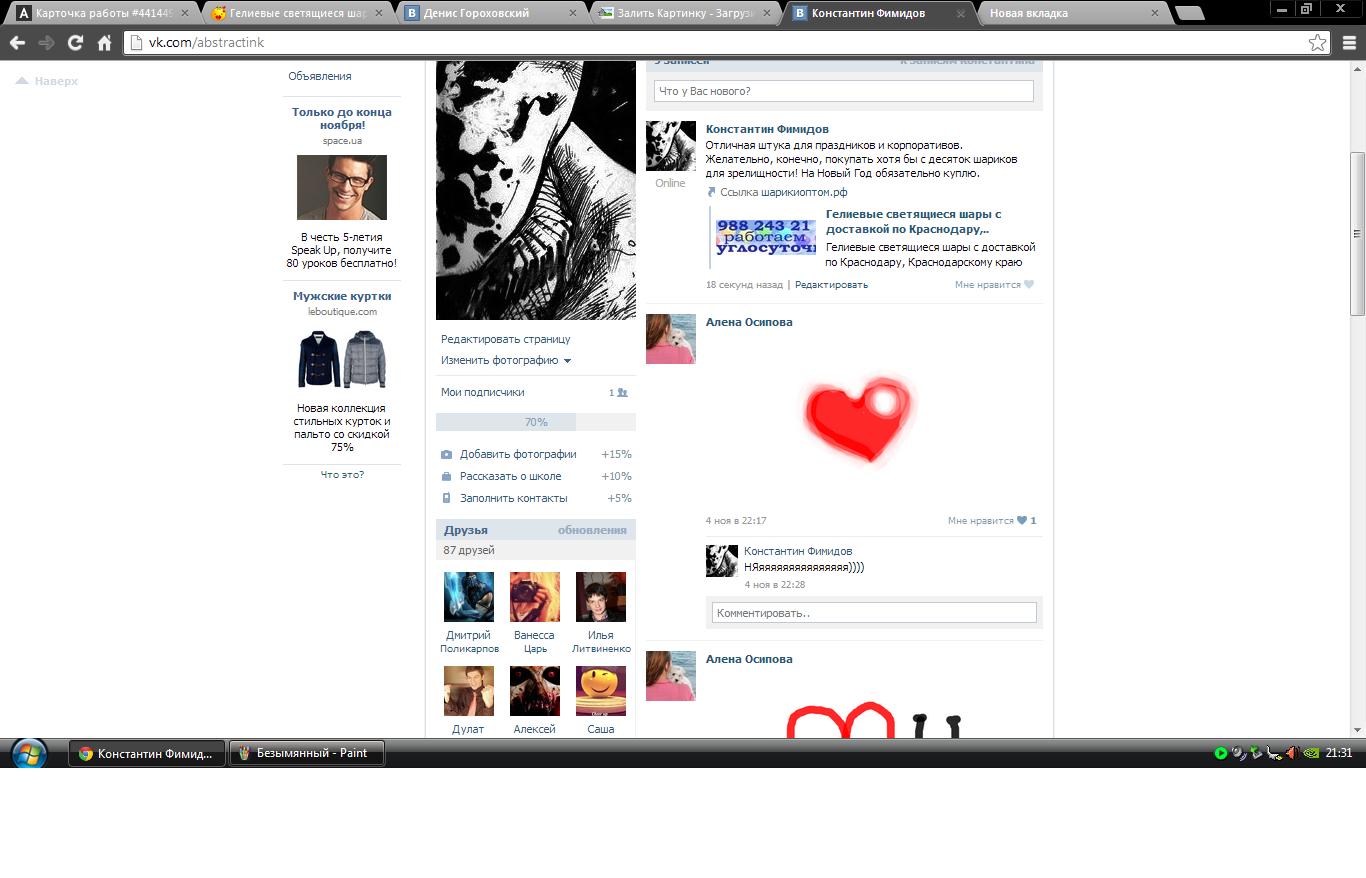1366x878 pixels.
Task: Close the Новая вкладка tab
Action: pos(1154,13)
